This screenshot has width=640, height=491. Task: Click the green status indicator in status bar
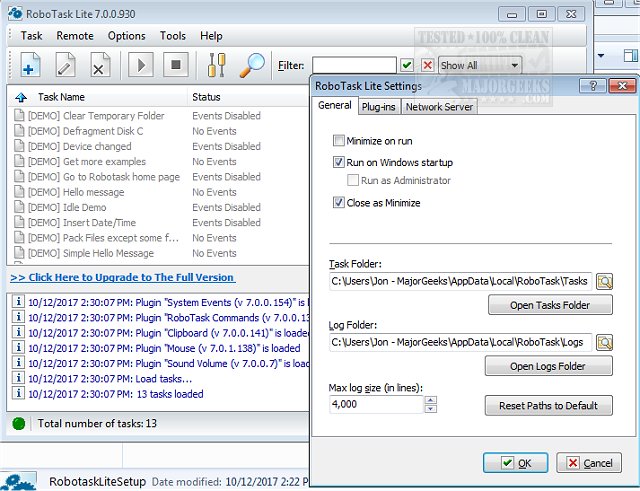[19, 424]
